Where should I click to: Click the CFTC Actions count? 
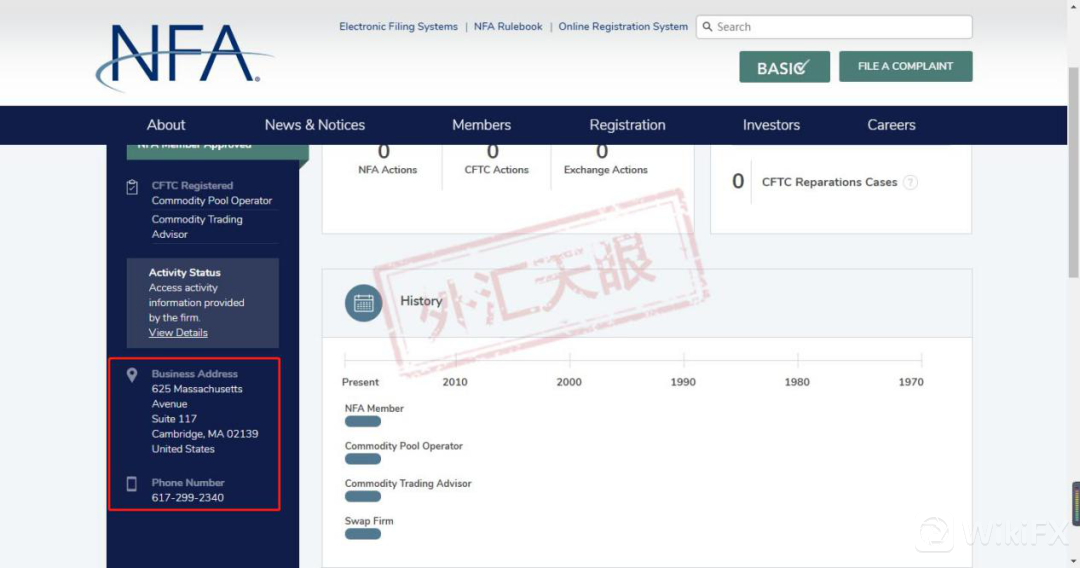click(x=492, y=151)
